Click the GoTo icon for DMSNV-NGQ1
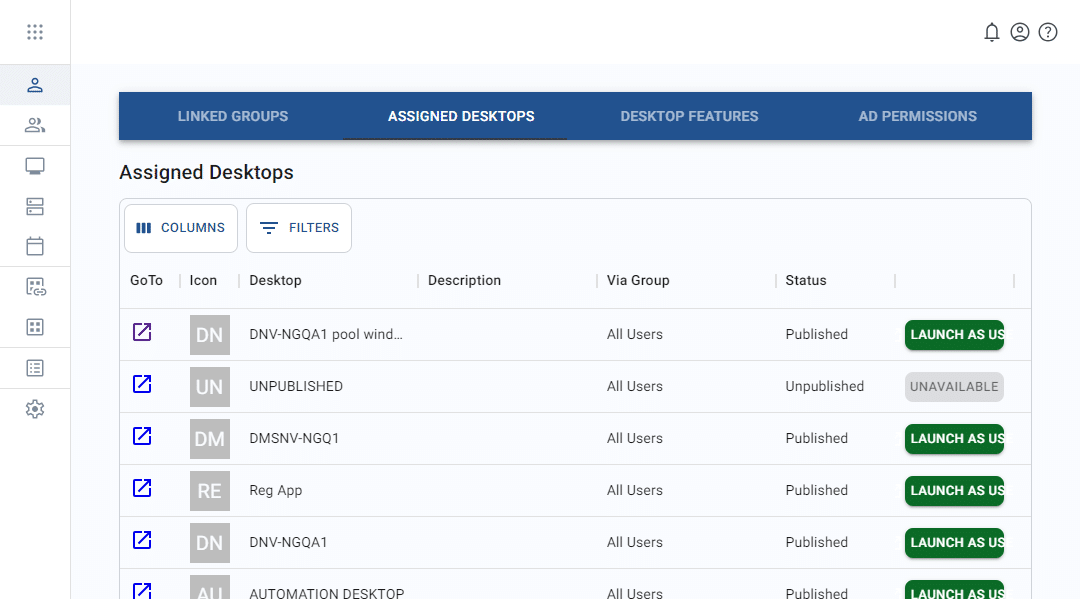 pos(142,437)
